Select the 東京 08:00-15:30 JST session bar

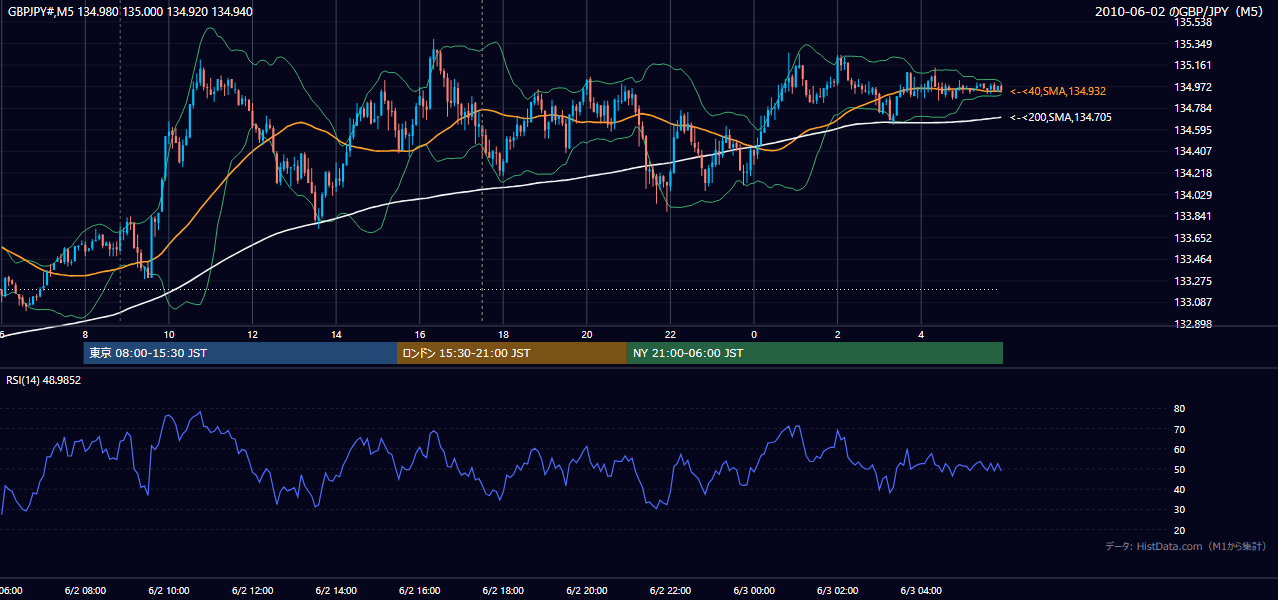241,353
